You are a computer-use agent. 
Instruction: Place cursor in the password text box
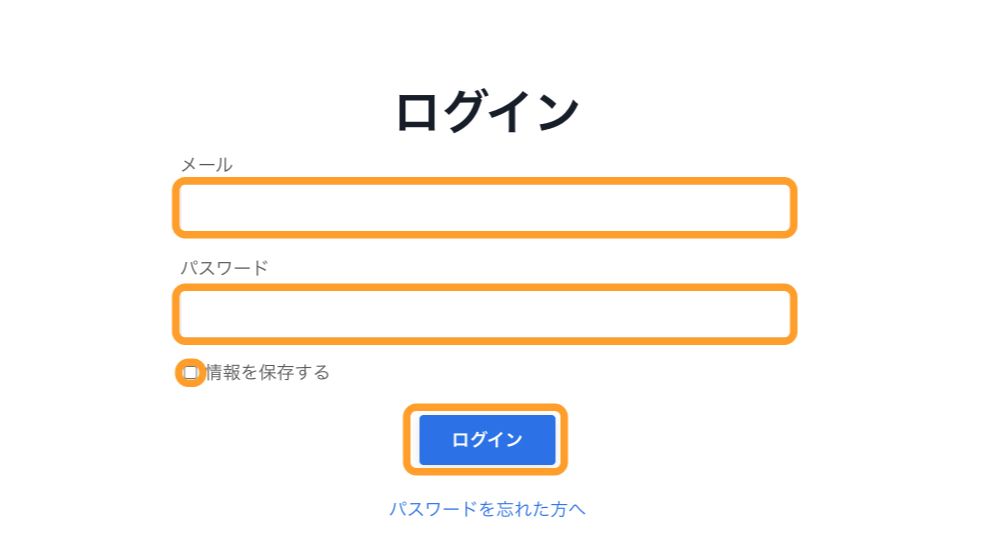[x=485, y=314]
